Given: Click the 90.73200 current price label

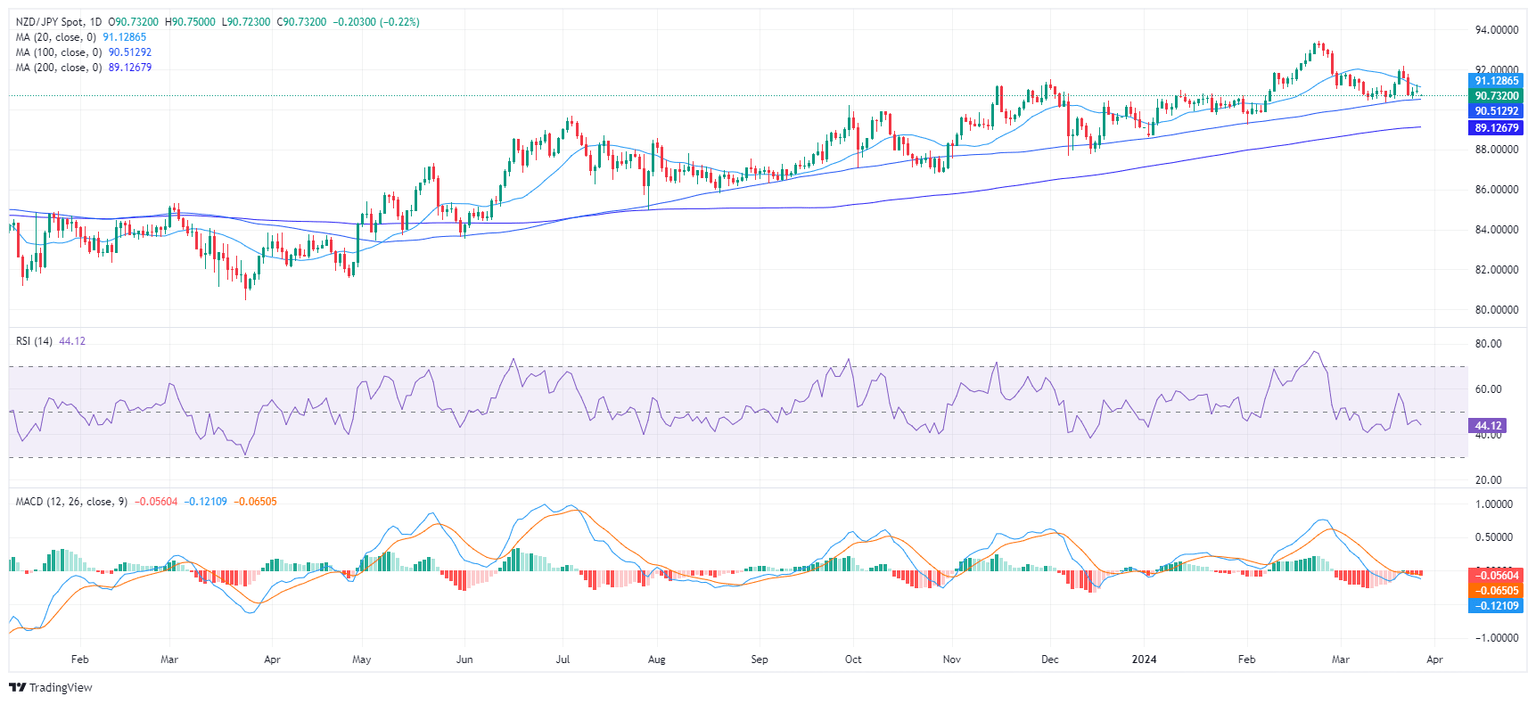Looking at the screenshot, I should pyautogui.click(x=1497, y=95).
